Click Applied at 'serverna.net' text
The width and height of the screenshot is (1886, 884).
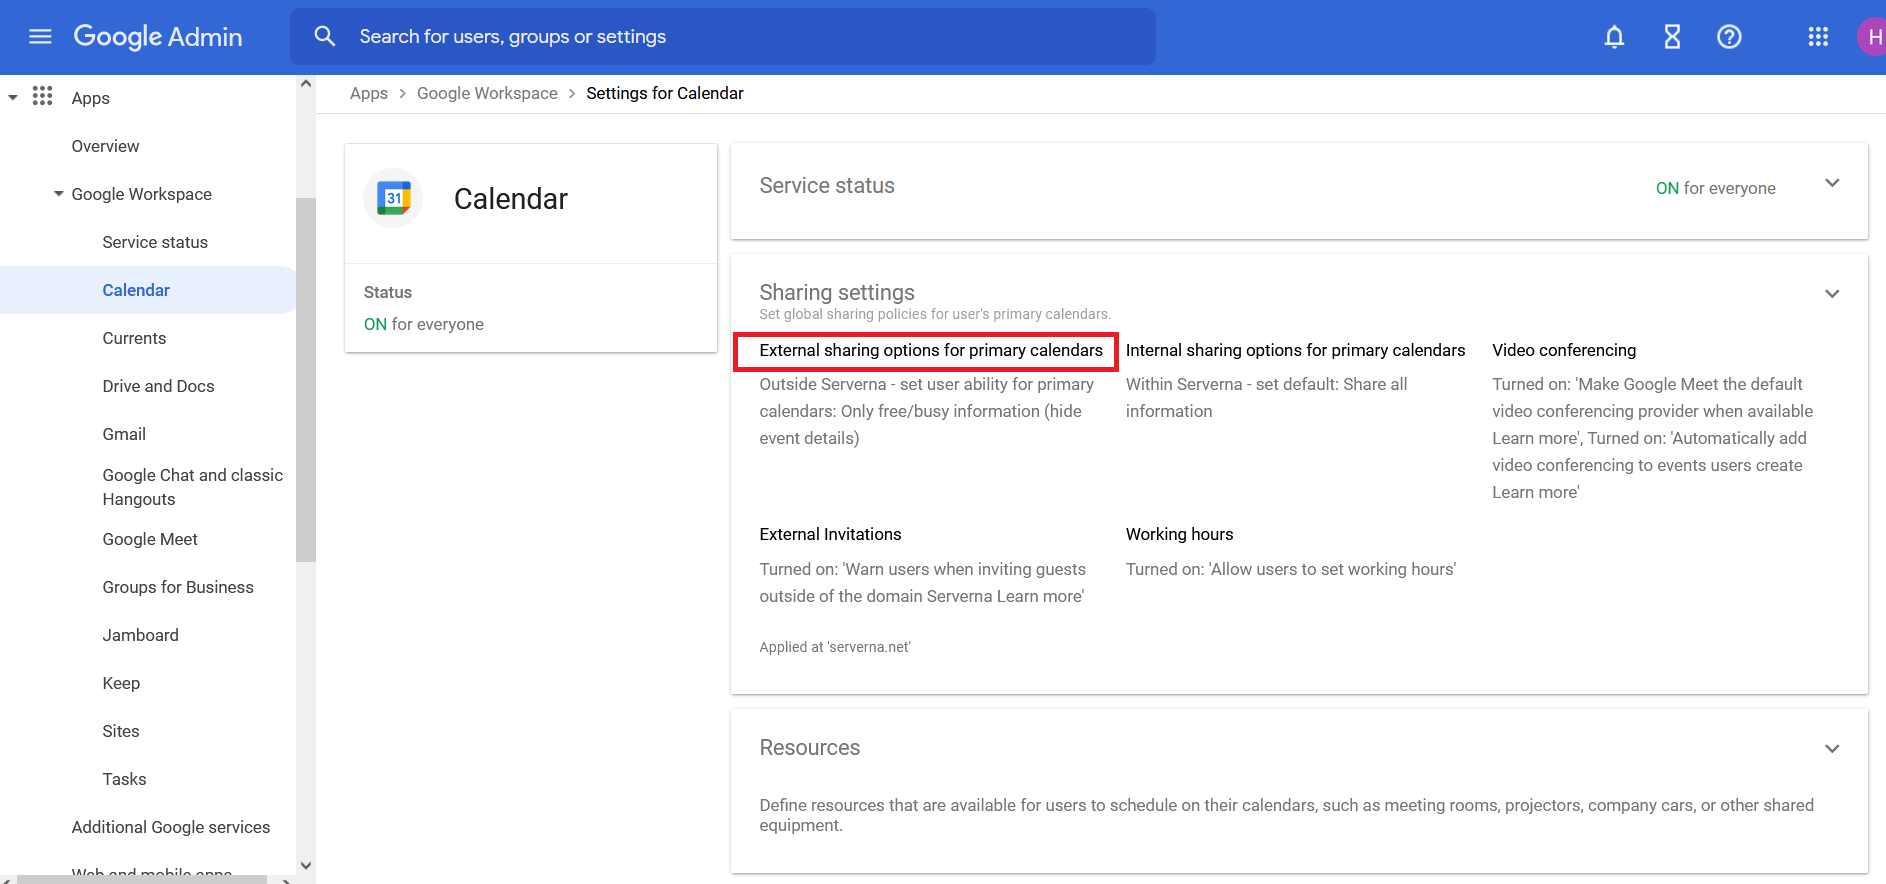834,647
